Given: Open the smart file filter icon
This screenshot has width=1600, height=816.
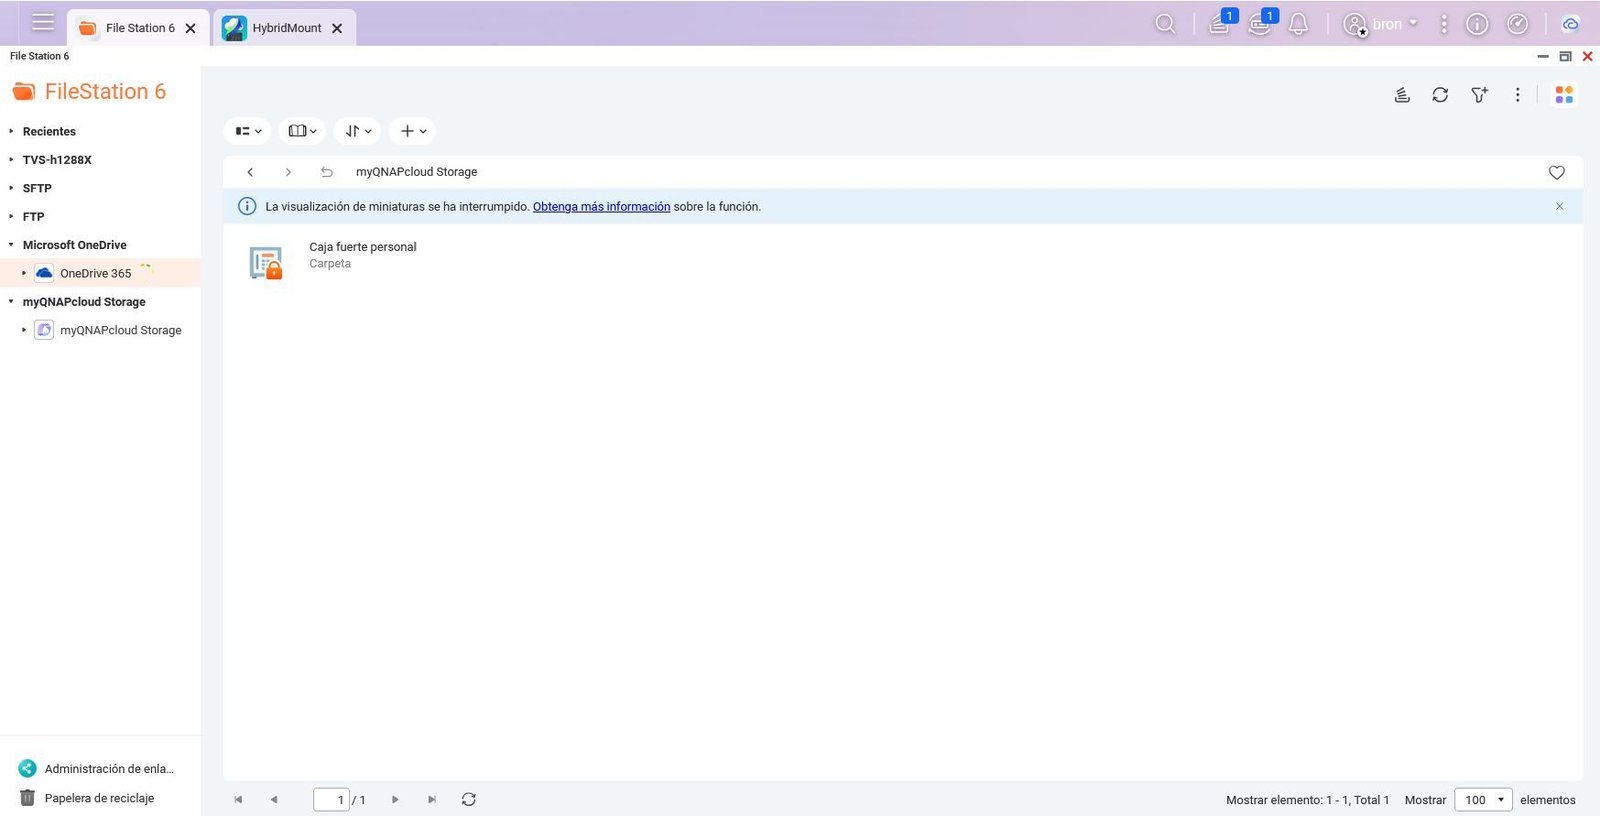Looking at the screenshot, I should (1479, 94).
